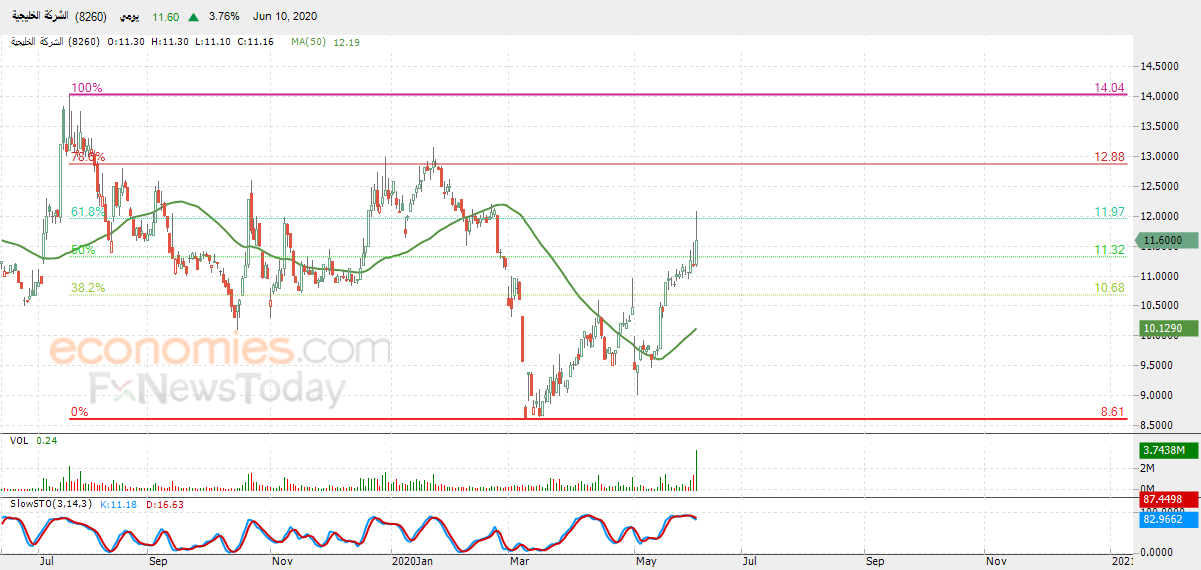This screenshot has height=570, width=1201.
Task: Click the 2M volume axis label
Action: (1148, 468)
